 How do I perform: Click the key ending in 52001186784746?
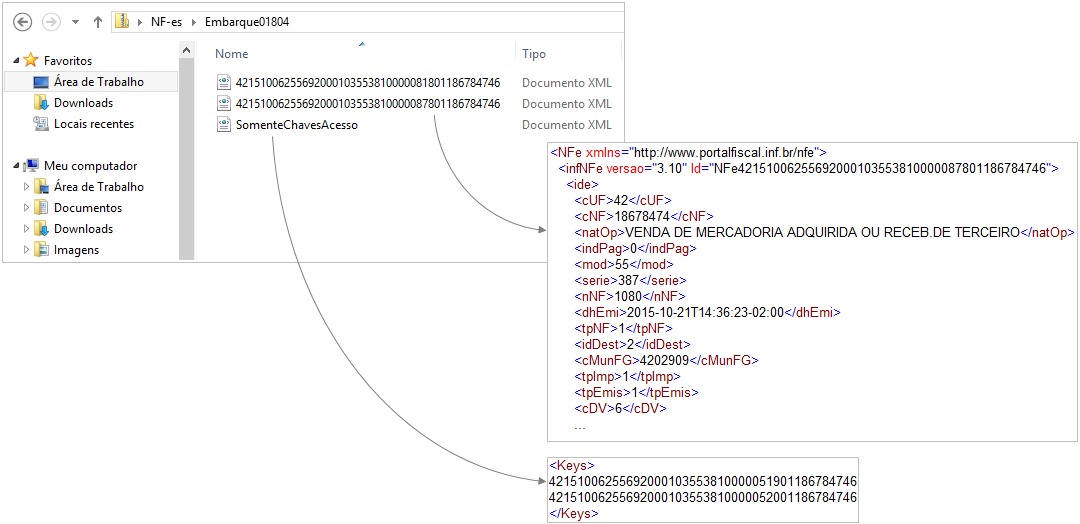click(x=703, y=497)
